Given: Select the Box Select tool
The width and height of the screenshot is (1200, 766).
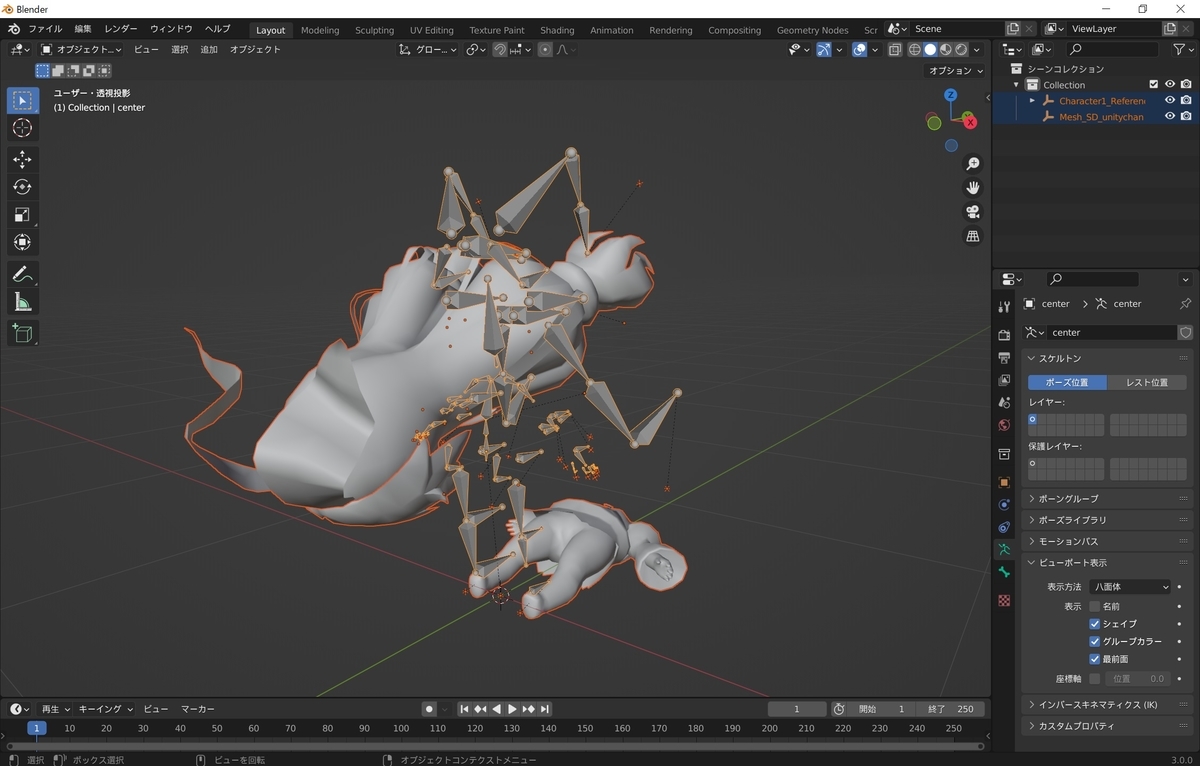Looking at the screenshot, I should [x=22, y=100].
